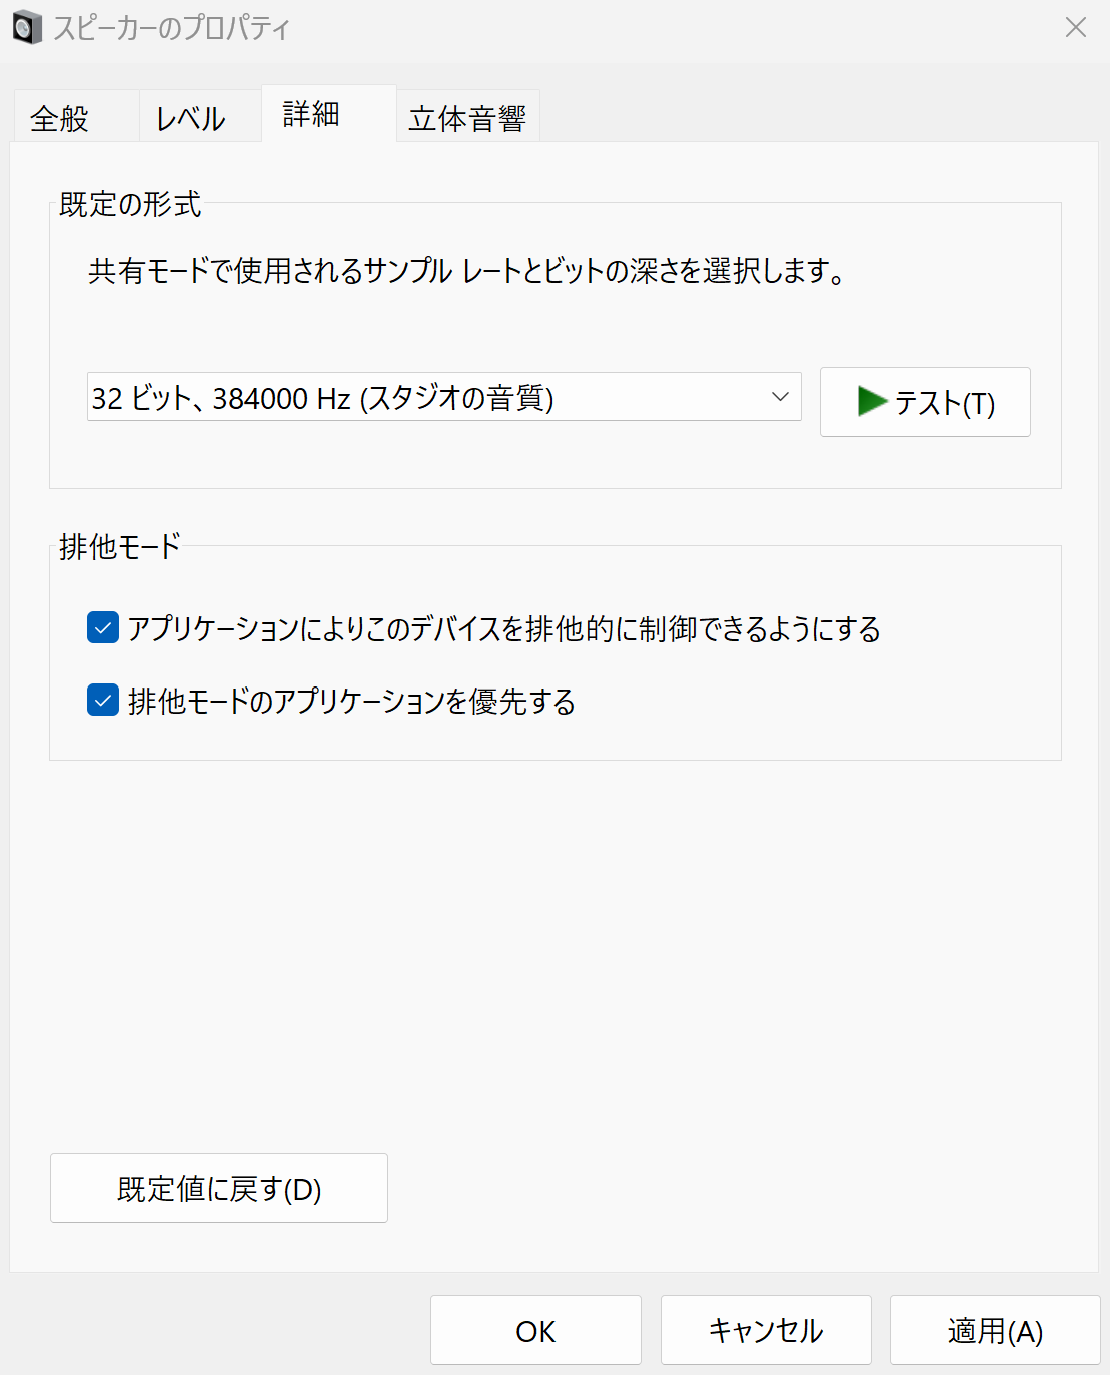Enable アプリケーションによりこのデバイスを排他的に制御できるようにする checkbox

(102, 627)
